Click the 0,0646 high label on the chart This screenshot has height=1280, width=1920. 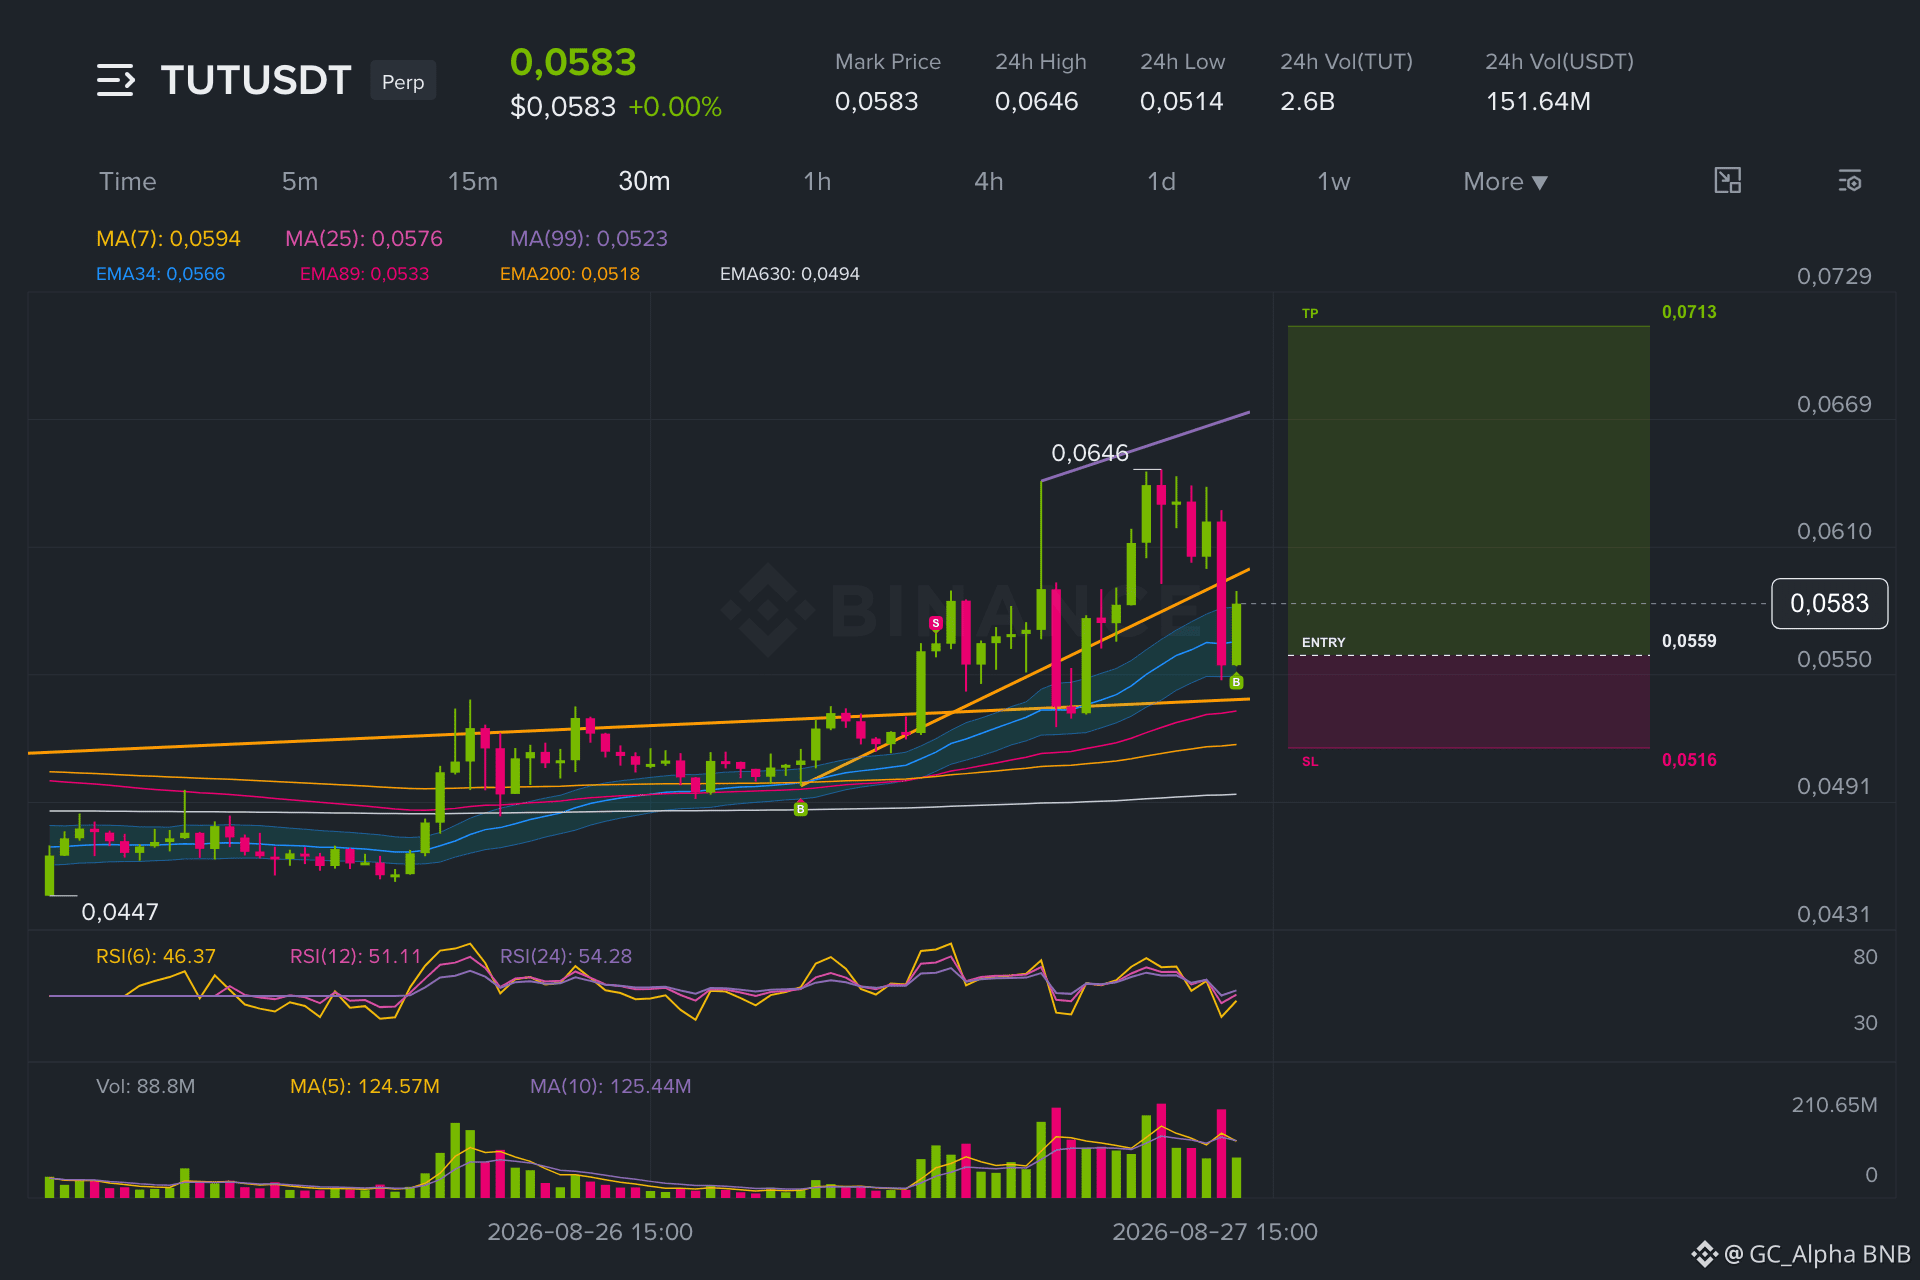coord(1090,454)
